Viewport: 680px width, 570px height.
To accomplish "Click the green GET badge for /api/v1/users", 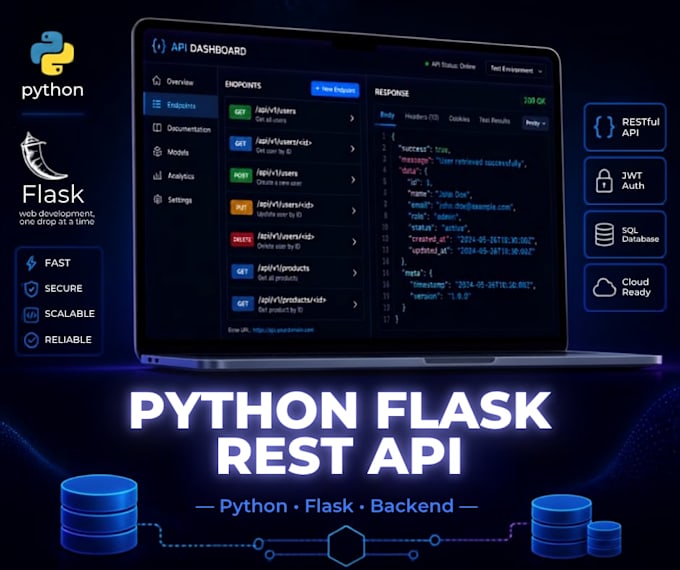I will tap(240, 112).
